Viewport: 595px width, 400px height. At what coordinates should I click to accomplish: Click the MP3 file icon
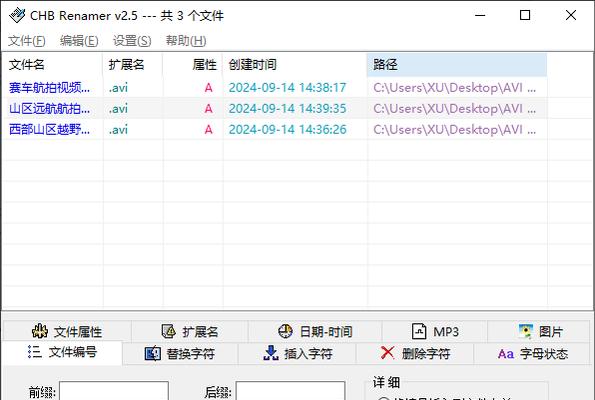pyautogui.click(x=419, y=331)
